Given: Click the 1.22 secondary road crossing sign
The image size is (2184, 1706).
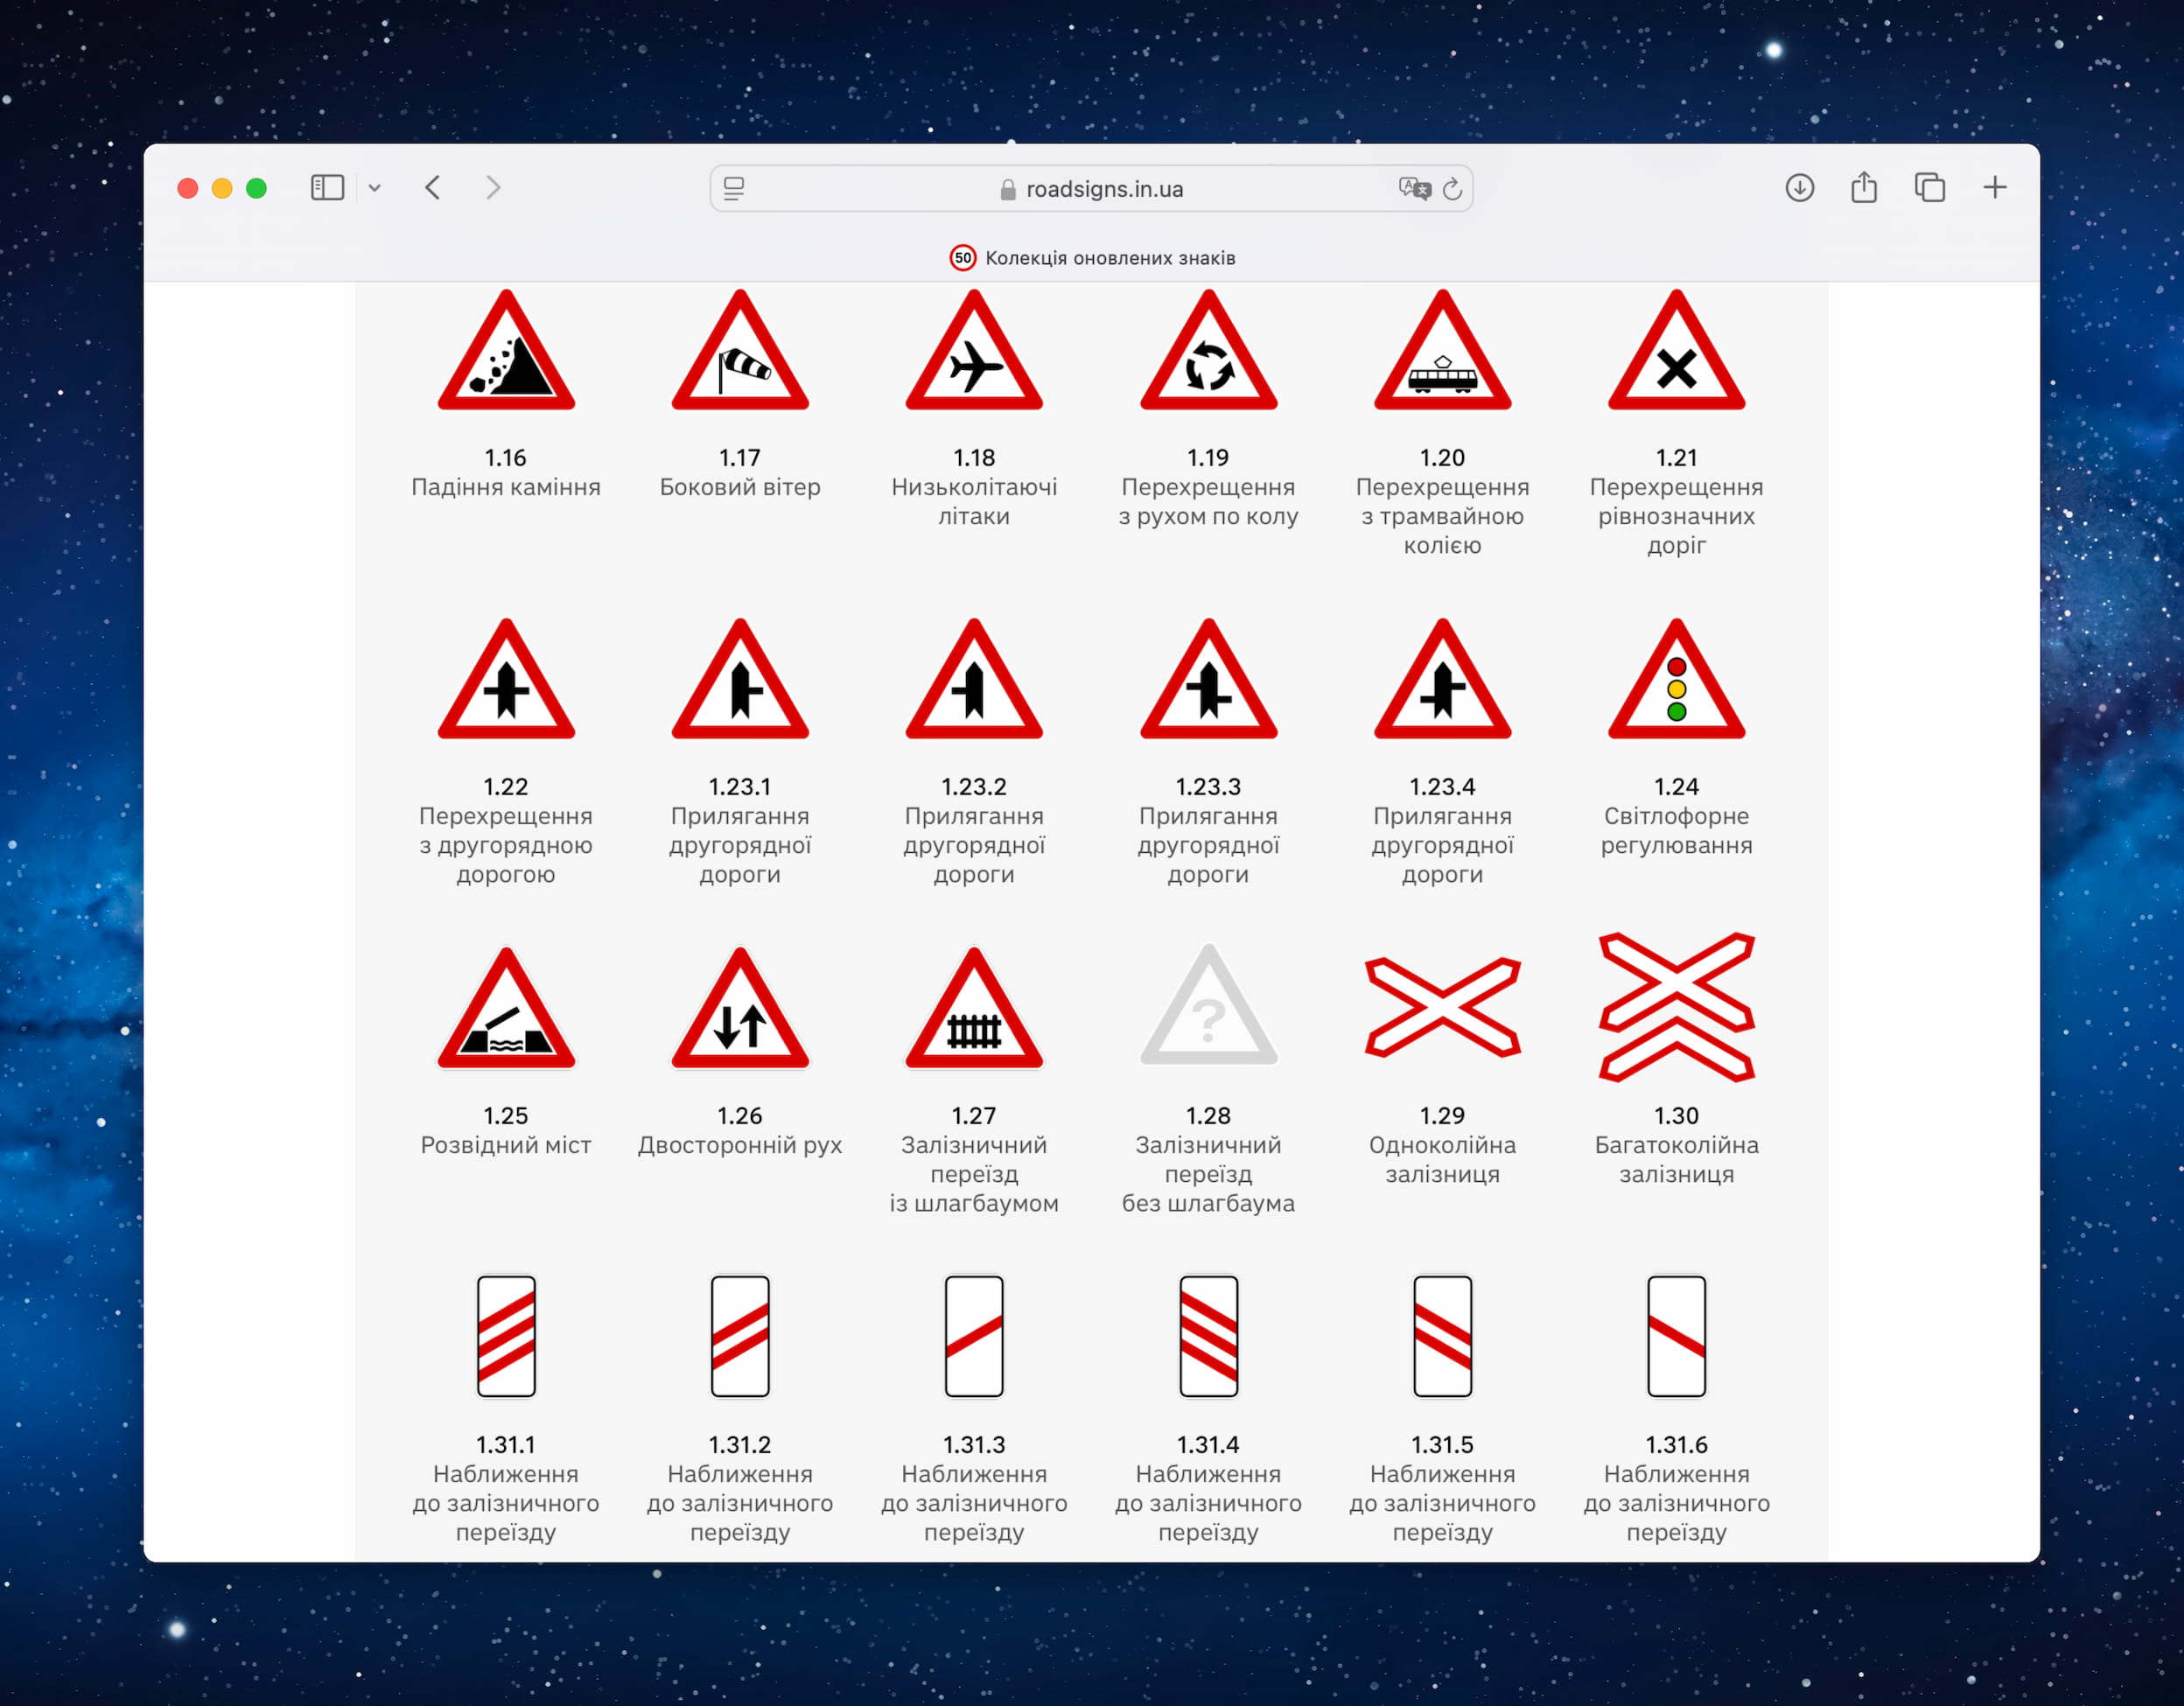Looking at the screenshot, I should [x=506, y=679].
